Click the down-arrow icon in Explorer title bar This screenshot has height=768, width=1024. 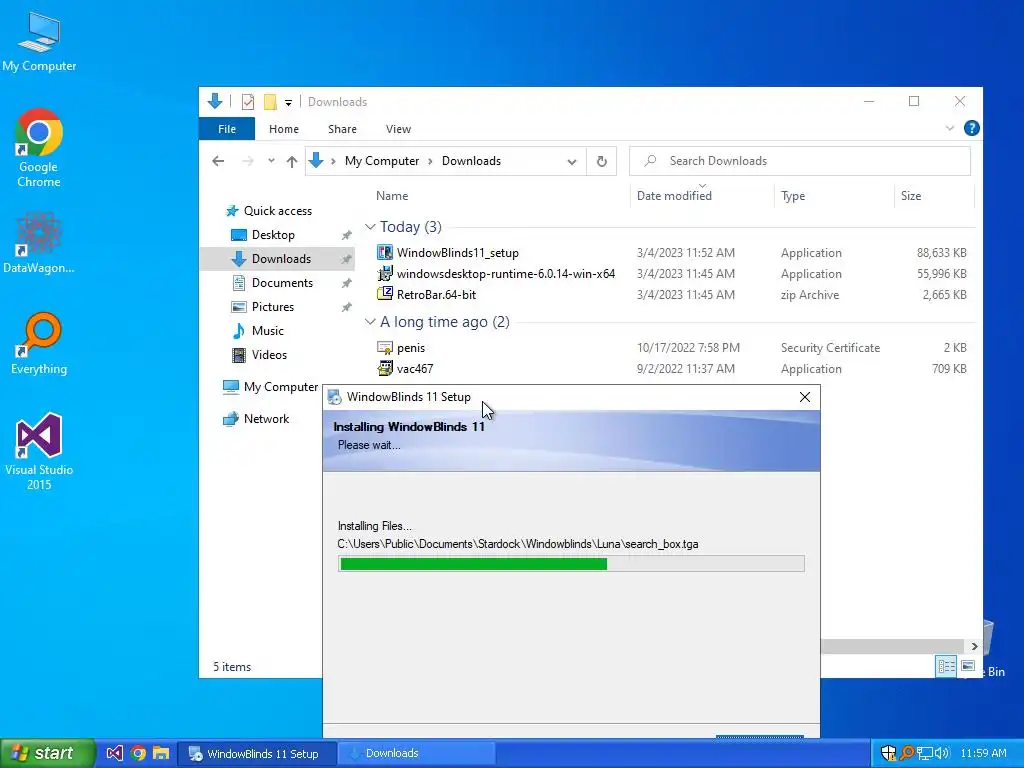pyautogui.click(x=215, y=101)
